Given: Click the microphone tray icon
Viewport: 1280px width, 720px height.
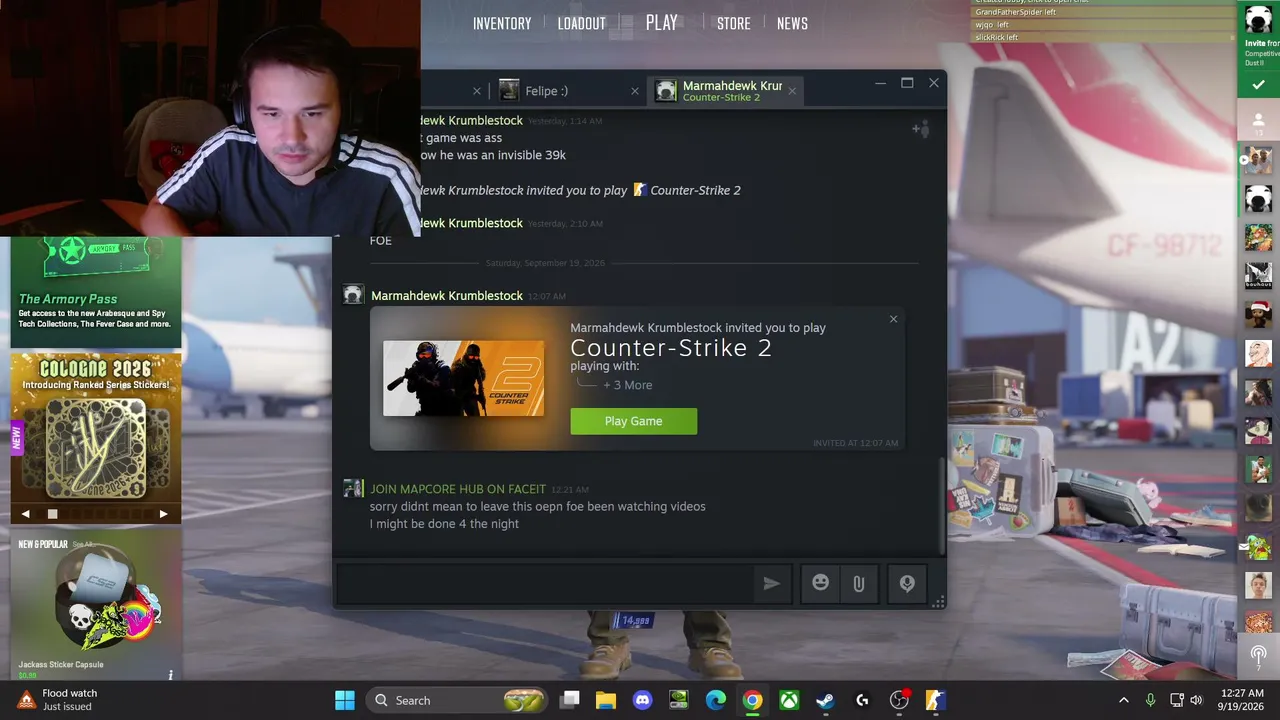Looking at the screenshot, I should pos(1150,700).
